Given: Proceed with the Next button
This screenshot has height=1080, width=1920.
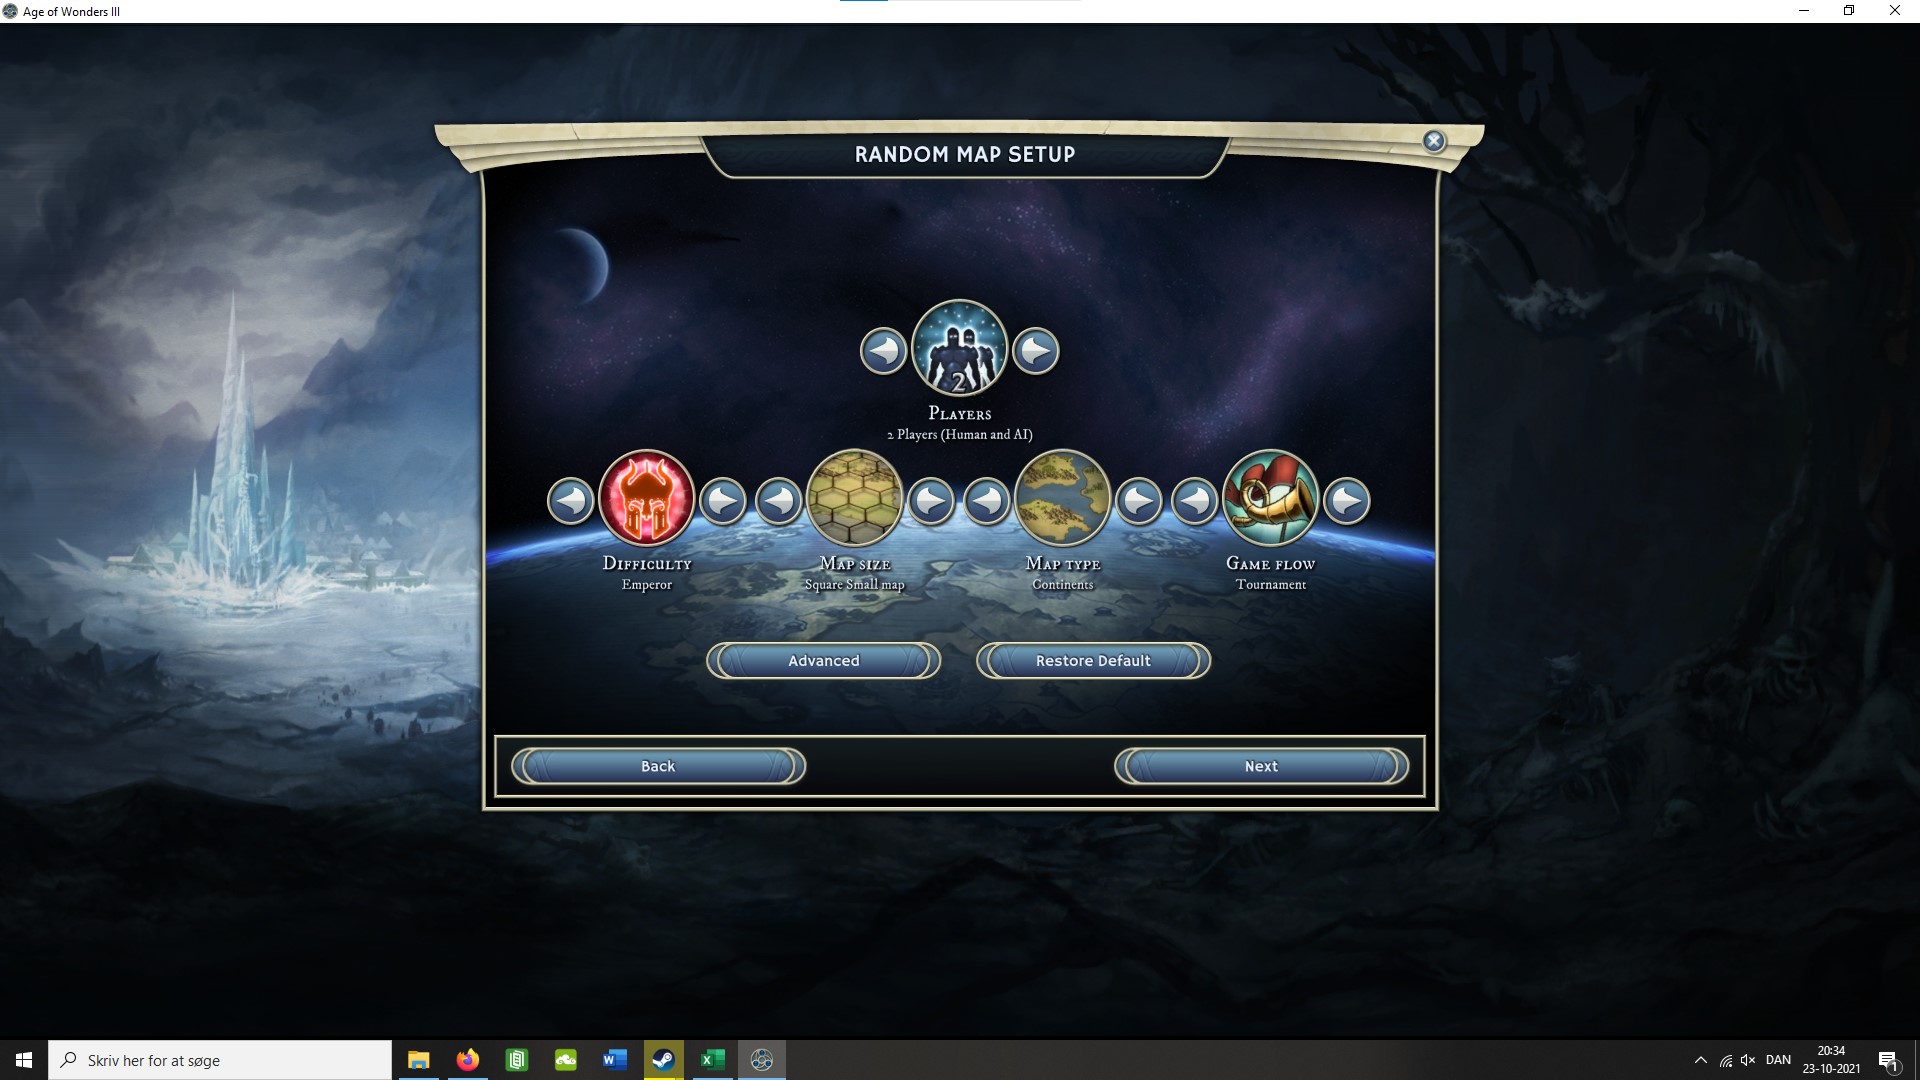Looking at the screenshot, I should point(1261,767).
